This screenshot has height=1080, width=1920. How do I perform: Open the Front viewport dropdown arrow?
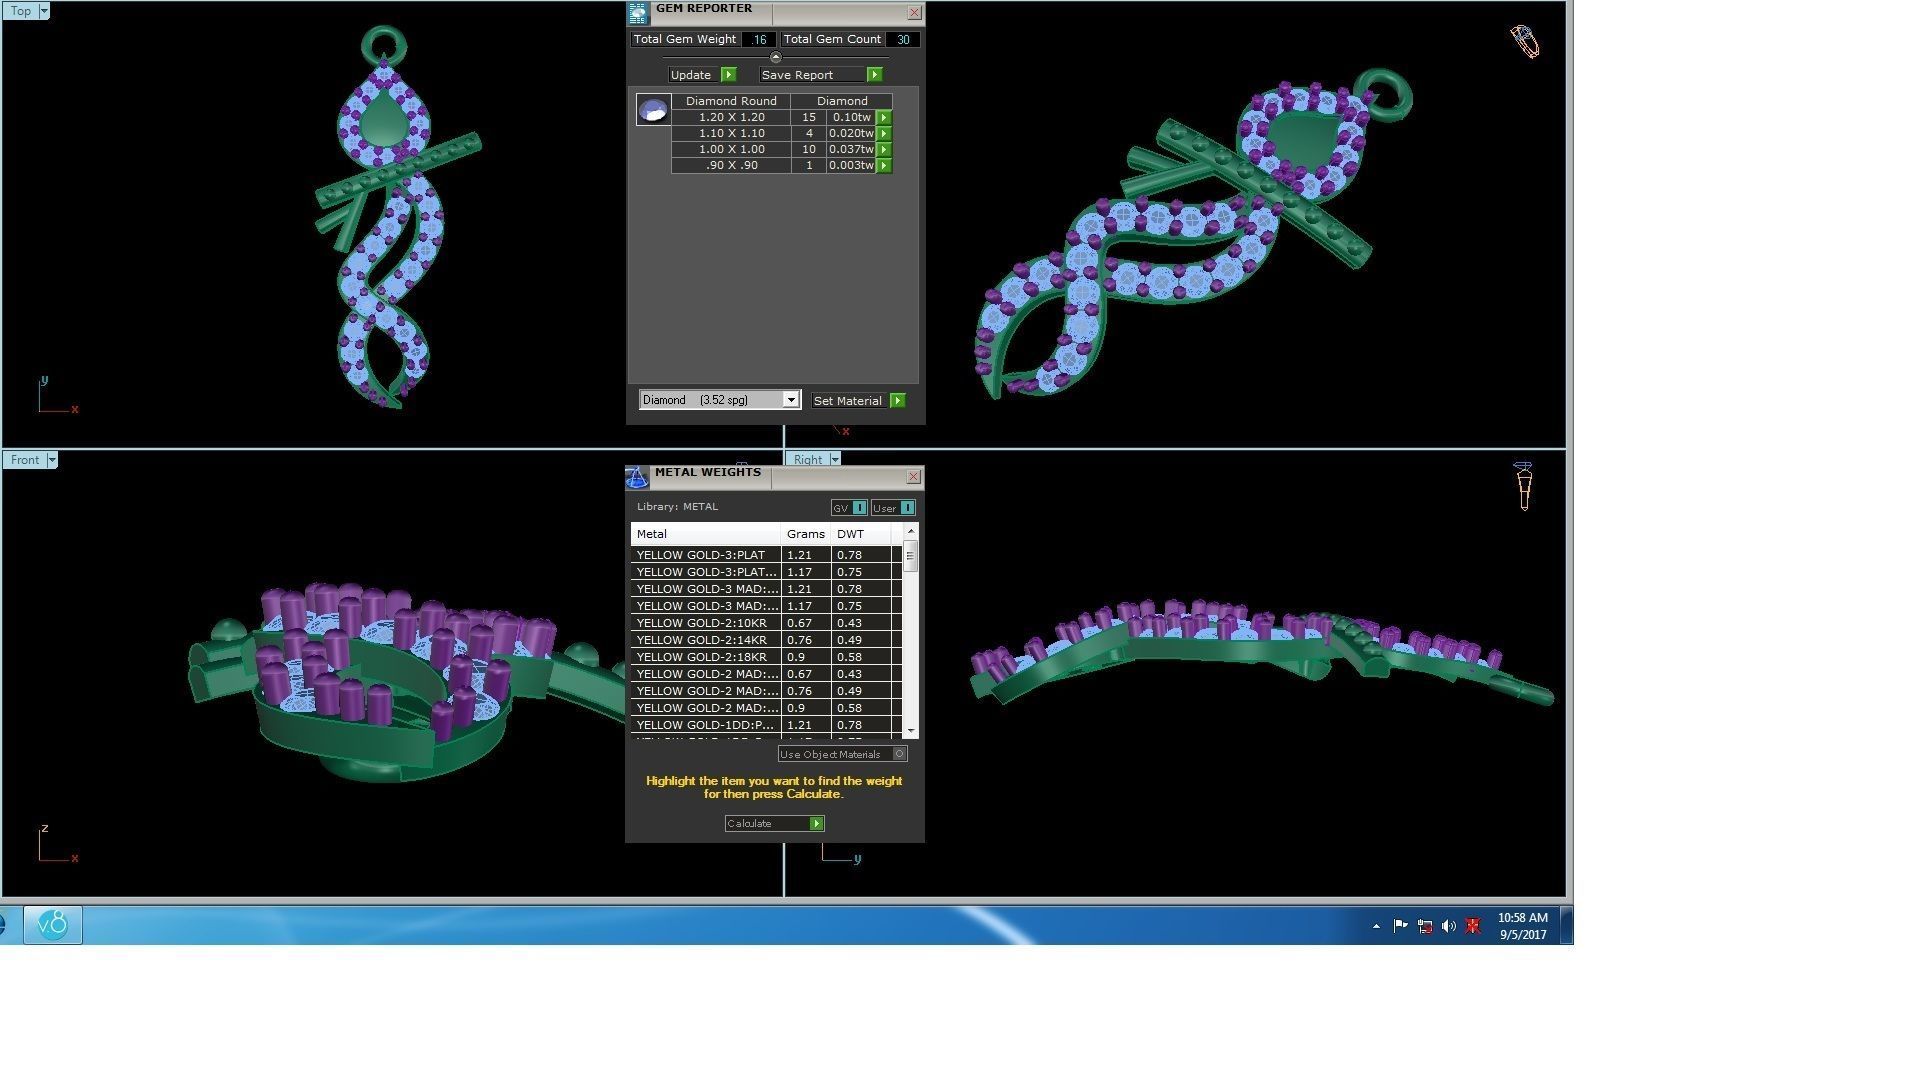pyautogui.click(x=52, y=460)
